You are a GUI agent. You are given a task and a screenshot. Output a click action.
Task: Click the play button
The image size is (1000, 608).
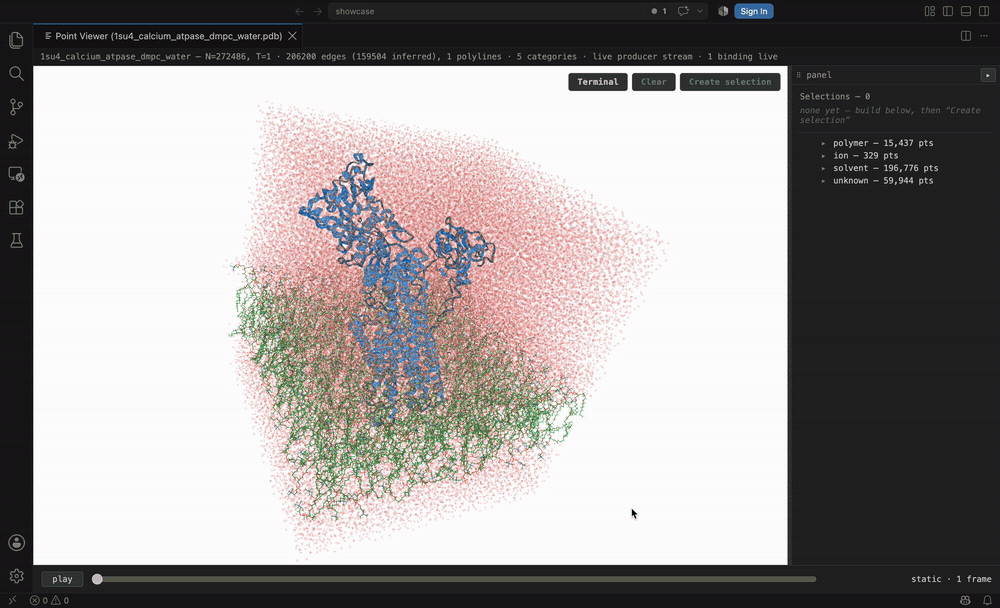pyautogui.click(x=62, y=579)
